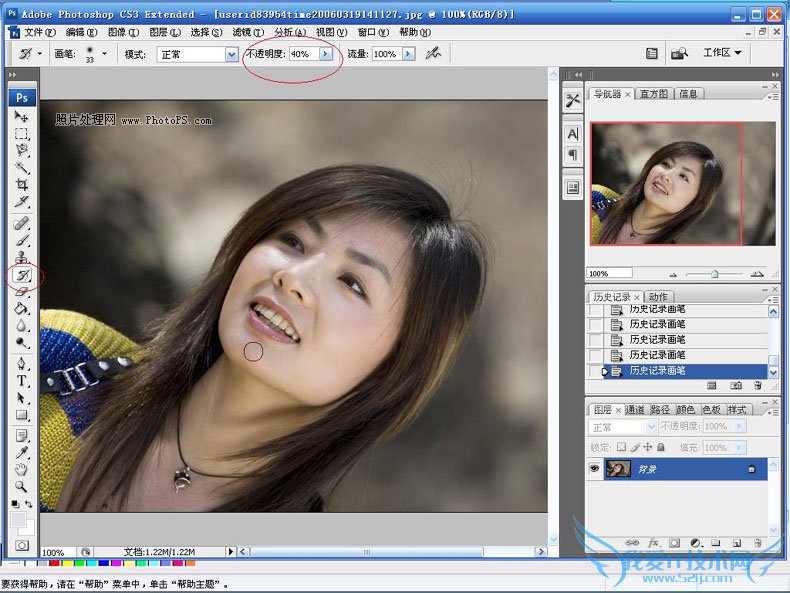Open the brush 模式 blend mode dropdown
The image size is (790, 593).
(x=231, y=54)
